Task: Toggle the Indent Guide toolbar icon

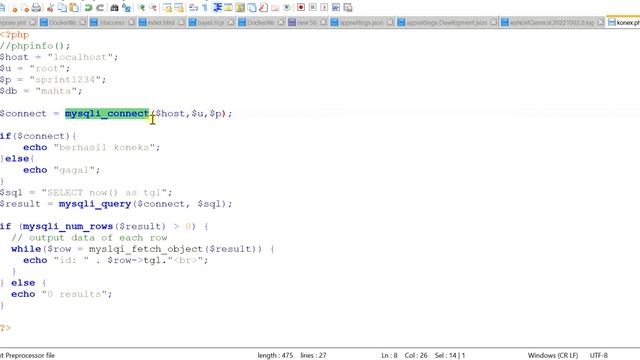Action: click(217, 8)
